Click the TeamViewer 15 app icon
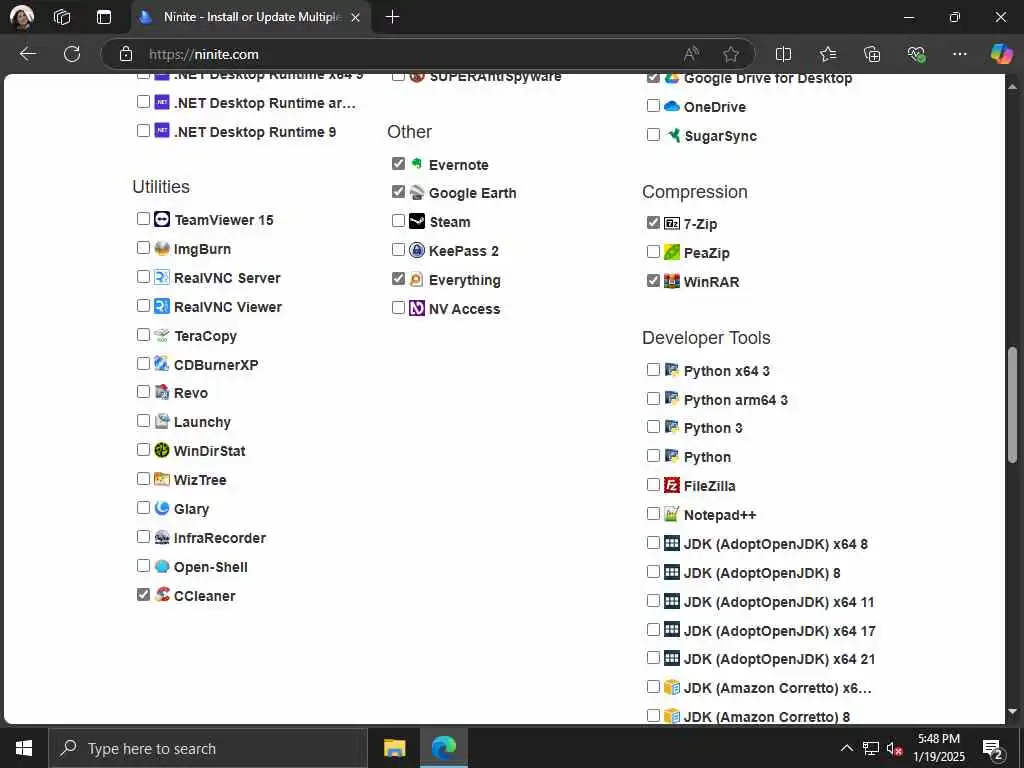Viewport: 1024px width, 768px height. (162, 219)
